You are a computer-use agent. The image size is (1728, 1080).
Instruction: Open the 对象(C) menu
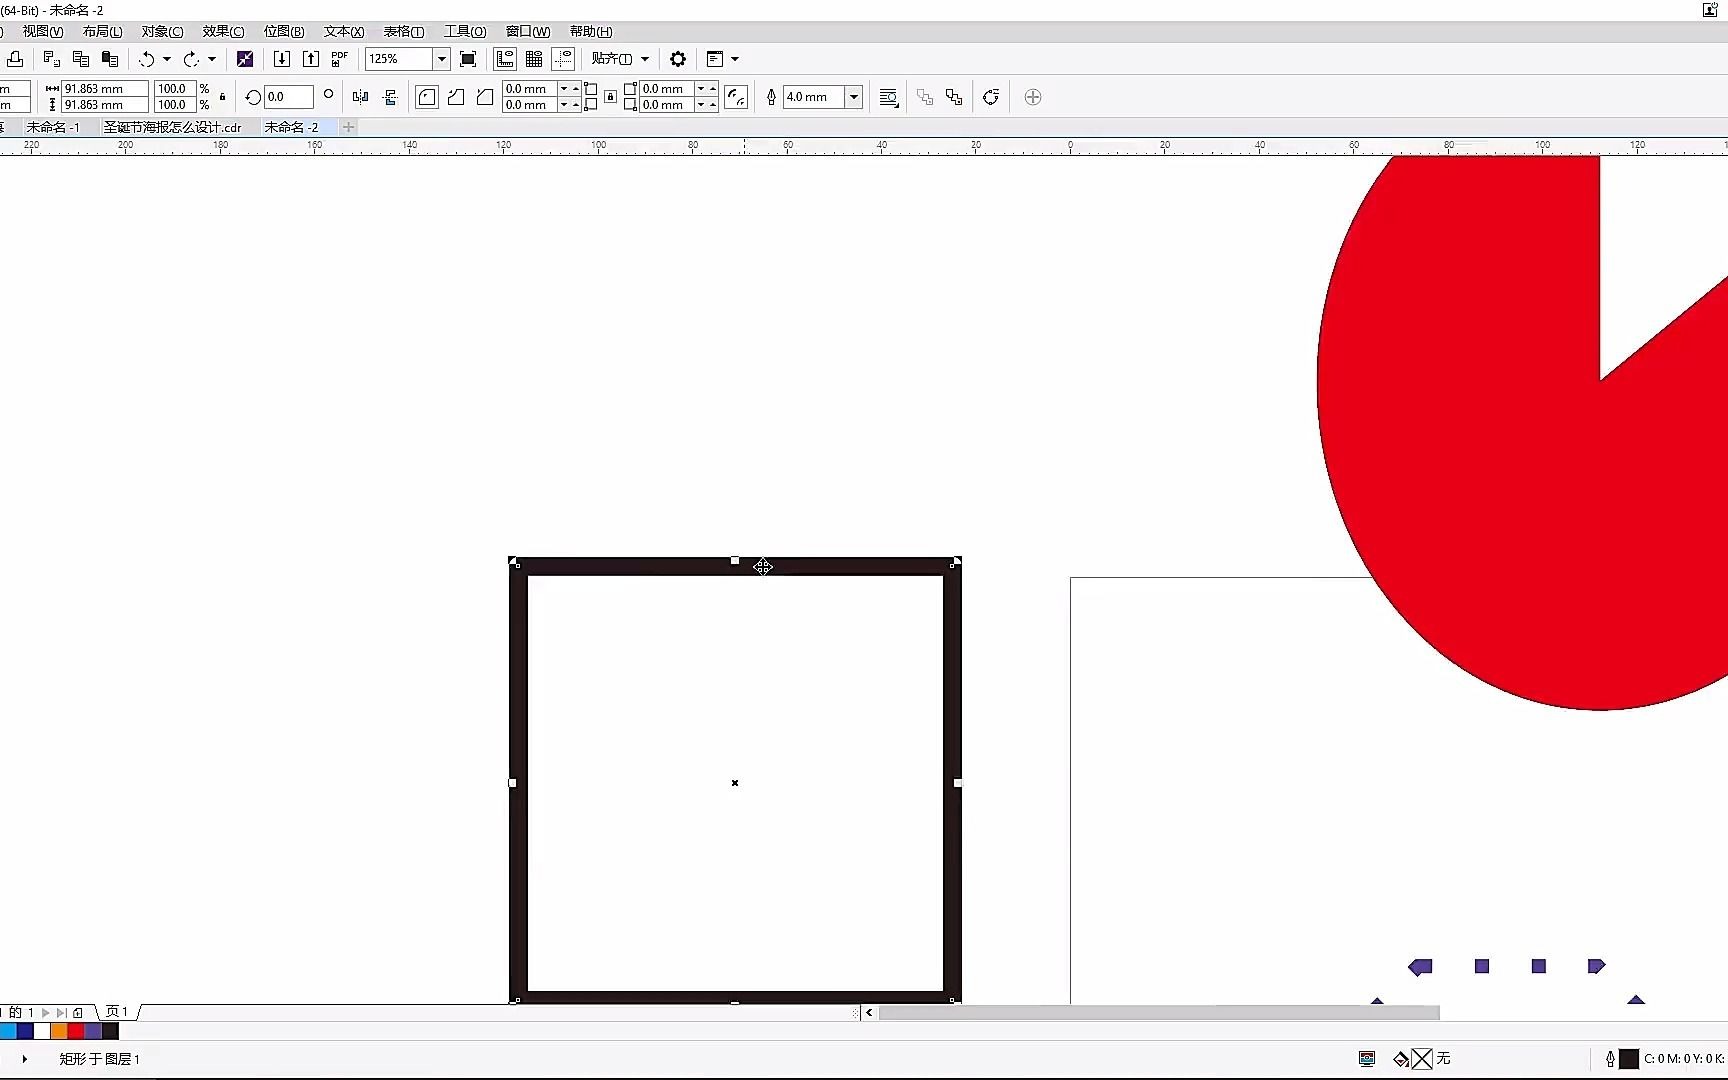tap(163, 32)
